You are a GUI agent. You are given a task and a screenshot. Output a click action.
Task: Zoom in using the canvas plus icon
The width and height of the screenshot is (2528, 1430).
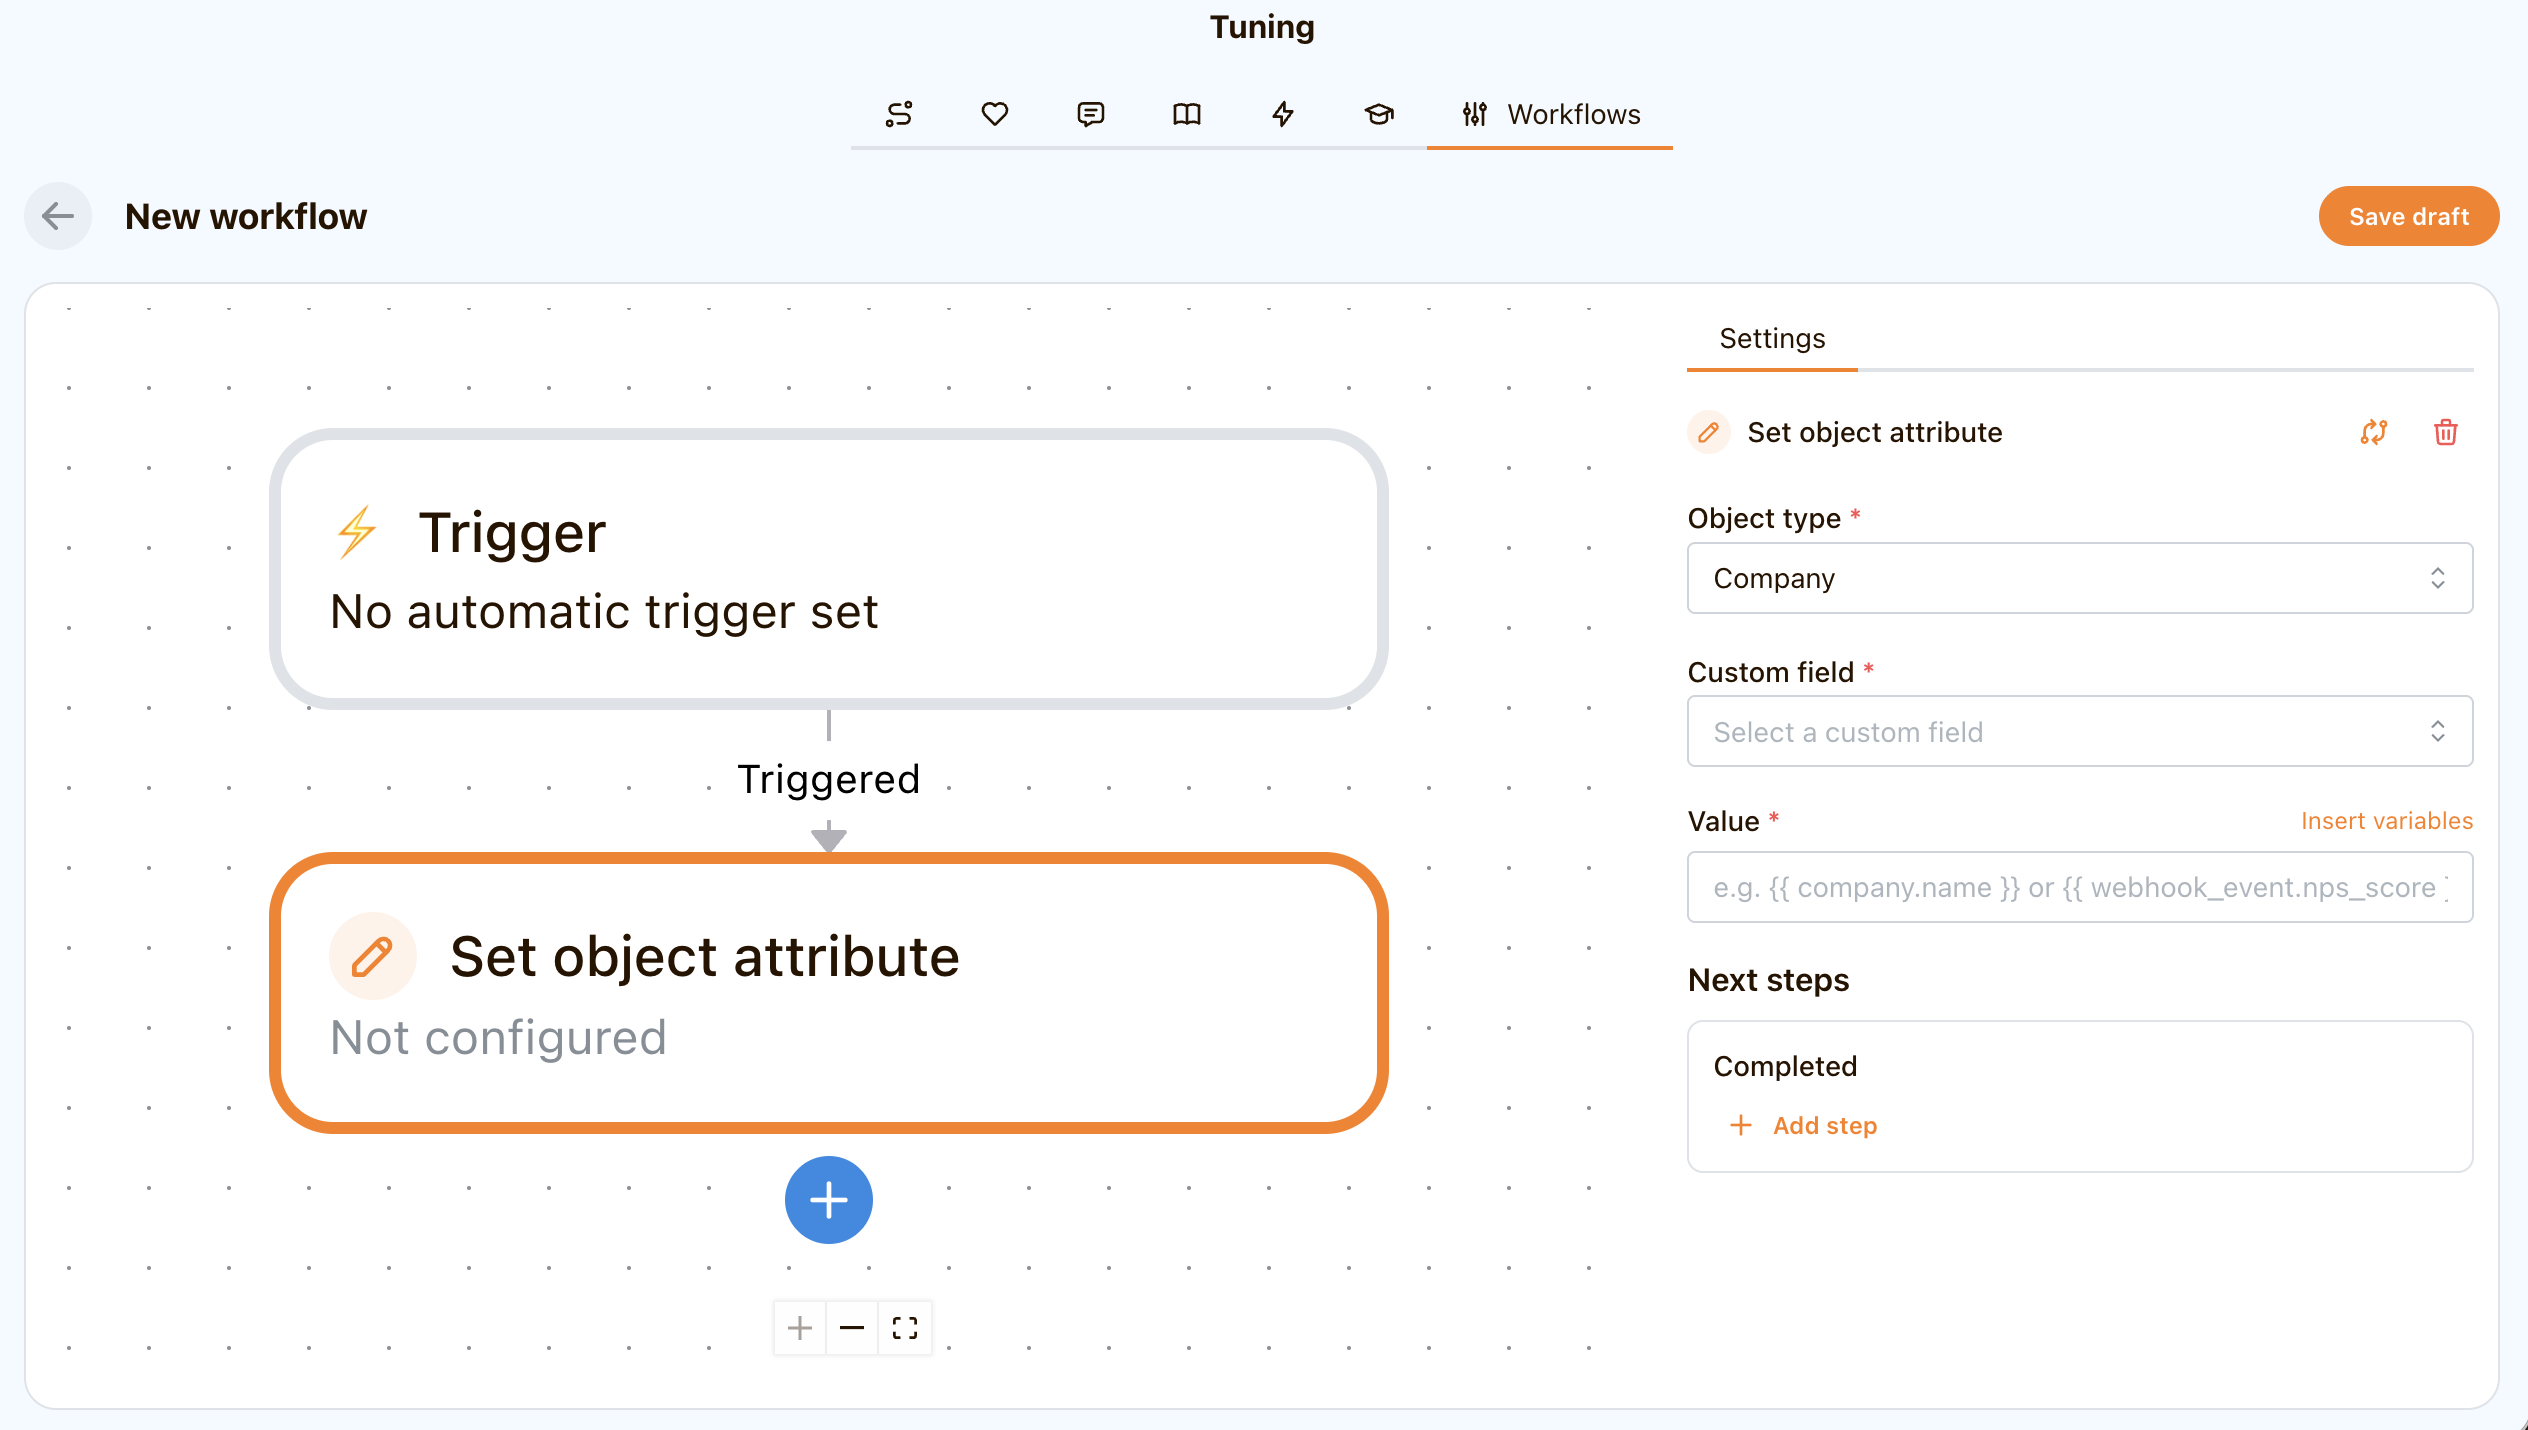click(x=799, y=1328)
